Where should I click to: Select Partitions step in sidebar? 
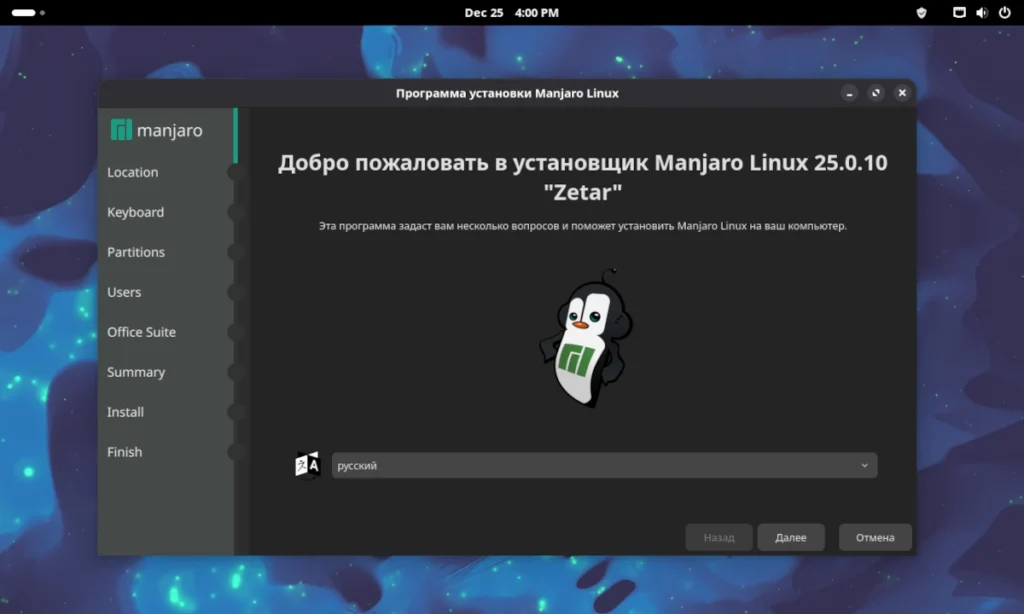tap(136, 251)
